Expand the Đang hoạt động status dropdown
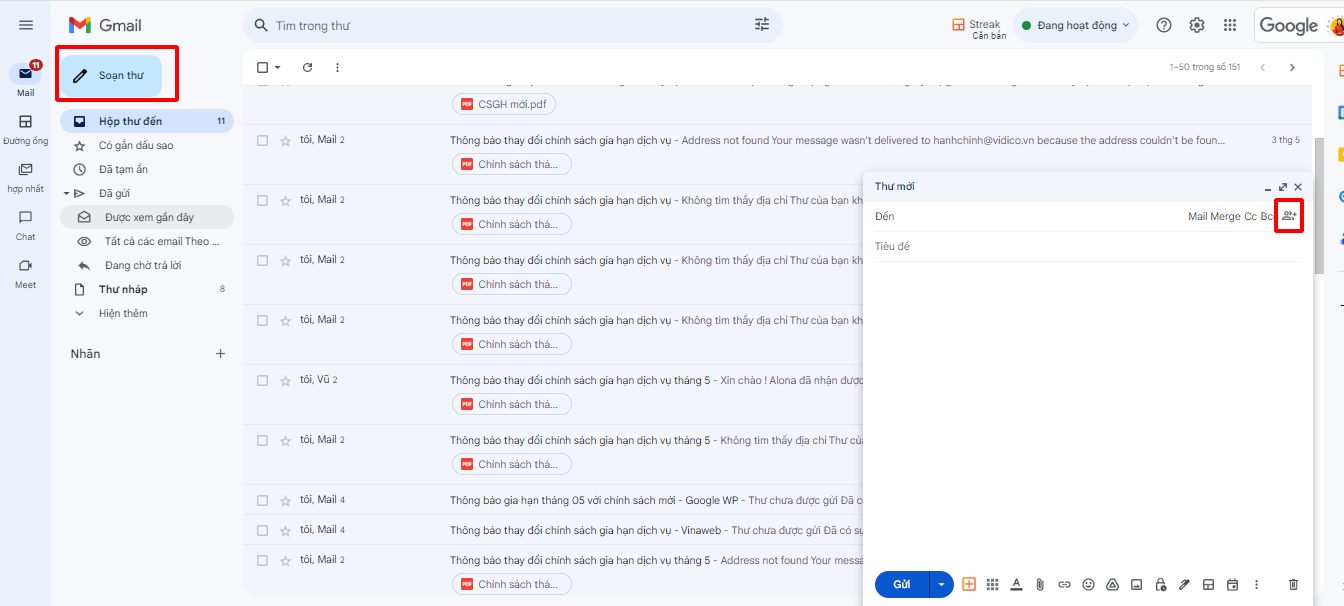The height and width of the screenshot is (606, 1344). click(1126, 25)
